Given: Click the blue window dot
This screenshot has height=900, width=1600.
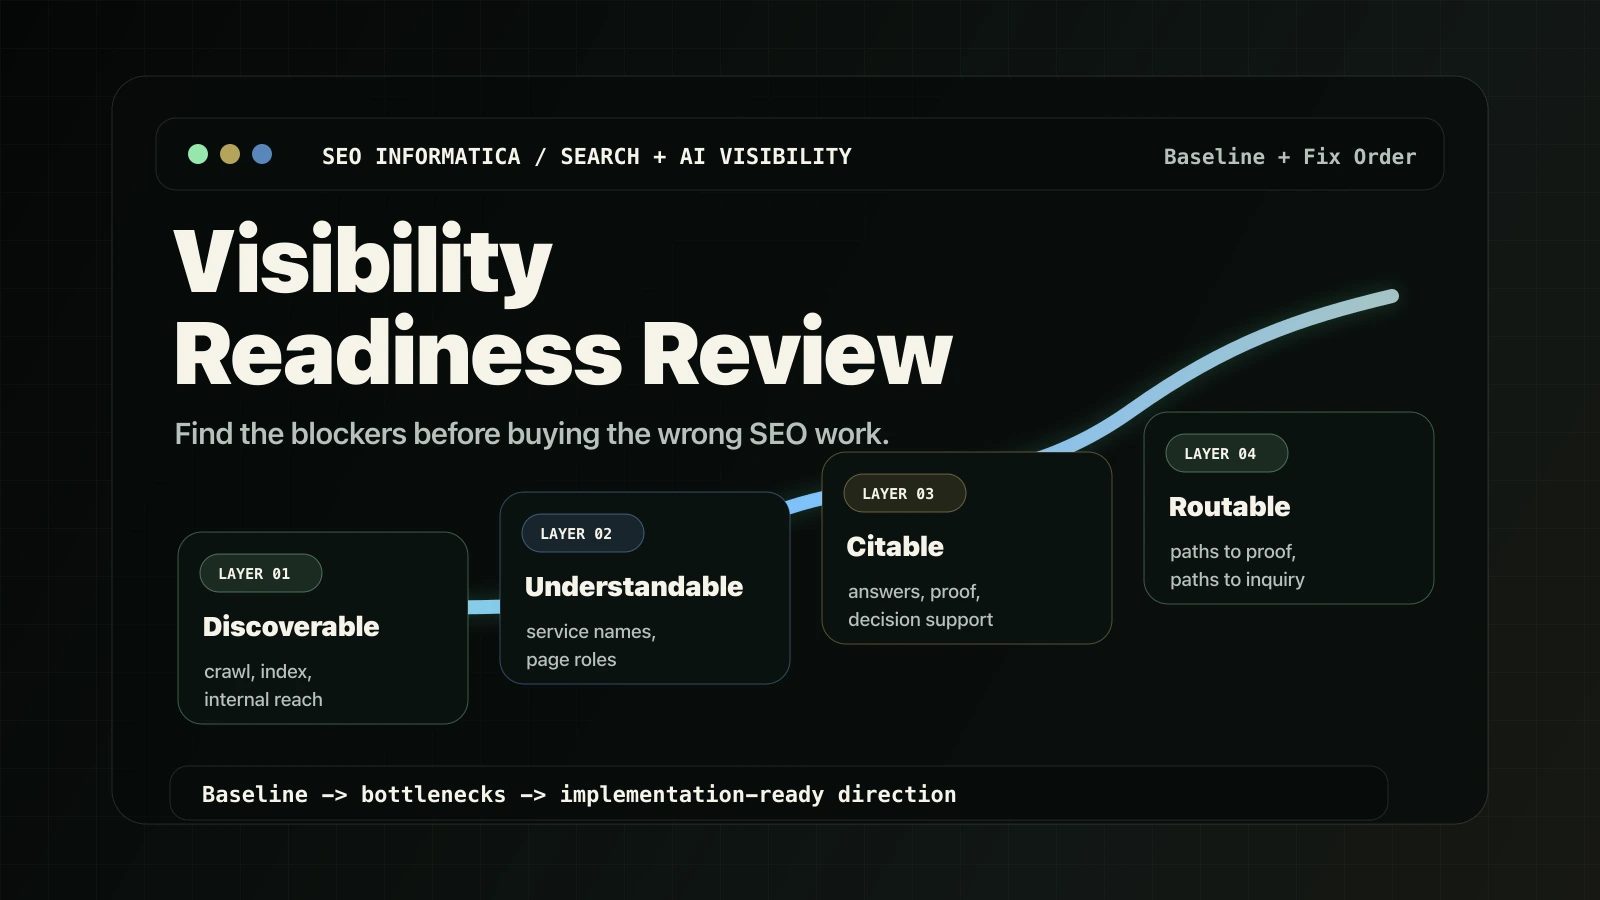Looking at the screenshot, I should 262,154.
